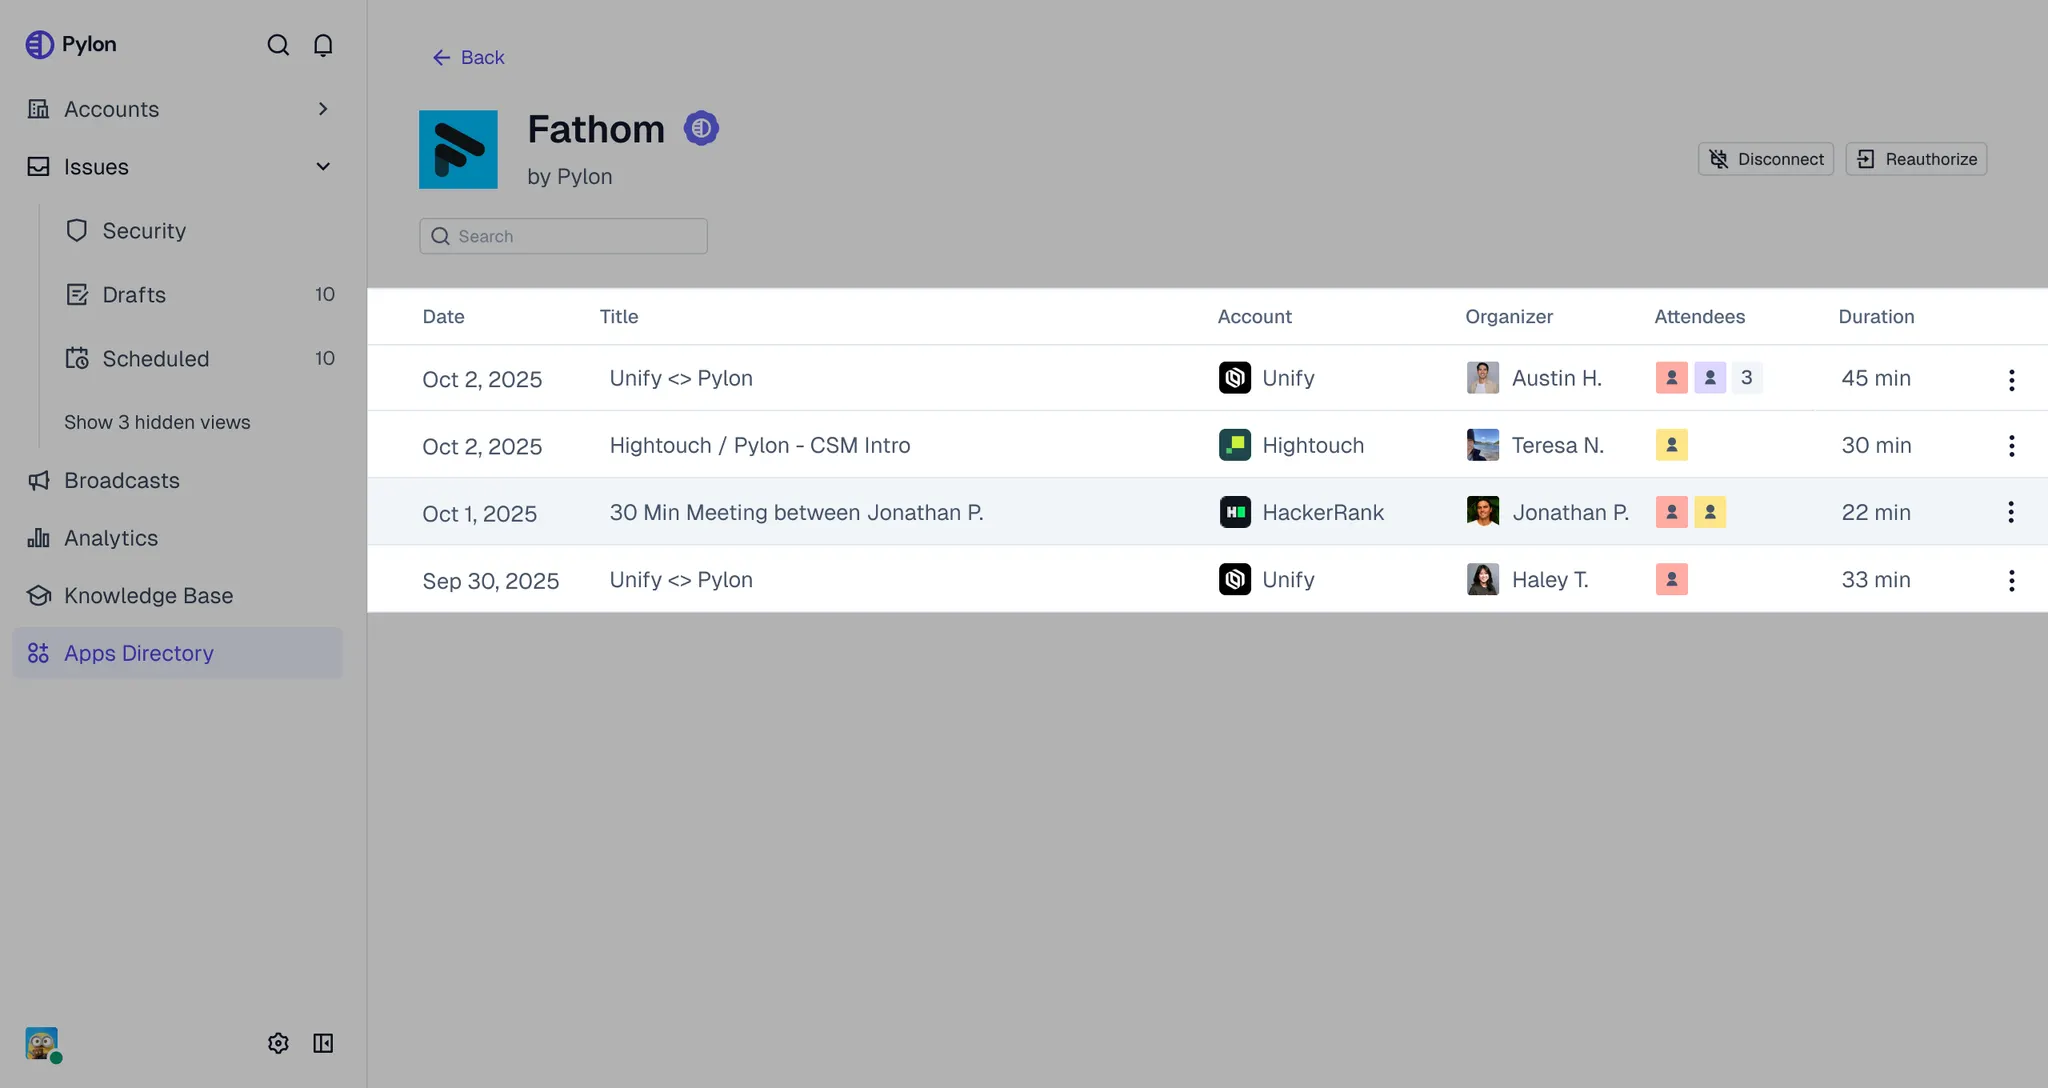Screen dimensions: 2048x1088
Task: Click the Reauthorize button
Action: (x=1915, y=159)
